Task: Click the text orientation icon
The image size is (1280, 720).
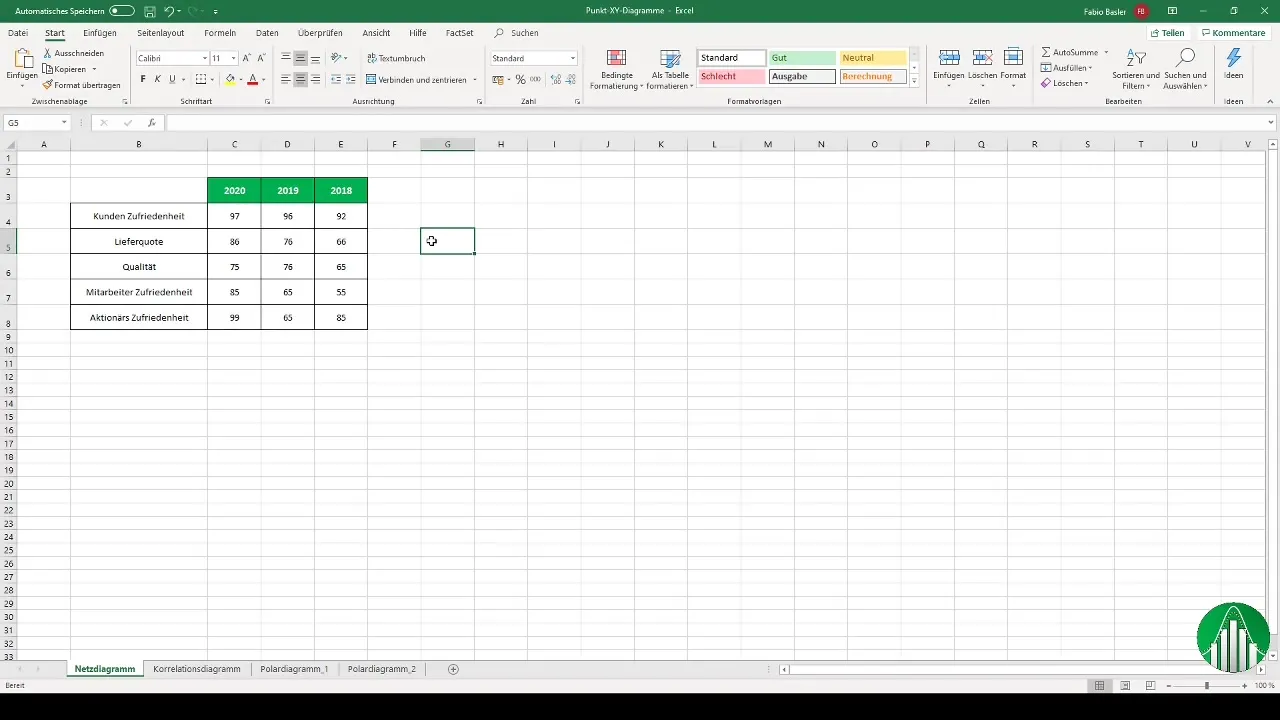Action: coord(337,58)
